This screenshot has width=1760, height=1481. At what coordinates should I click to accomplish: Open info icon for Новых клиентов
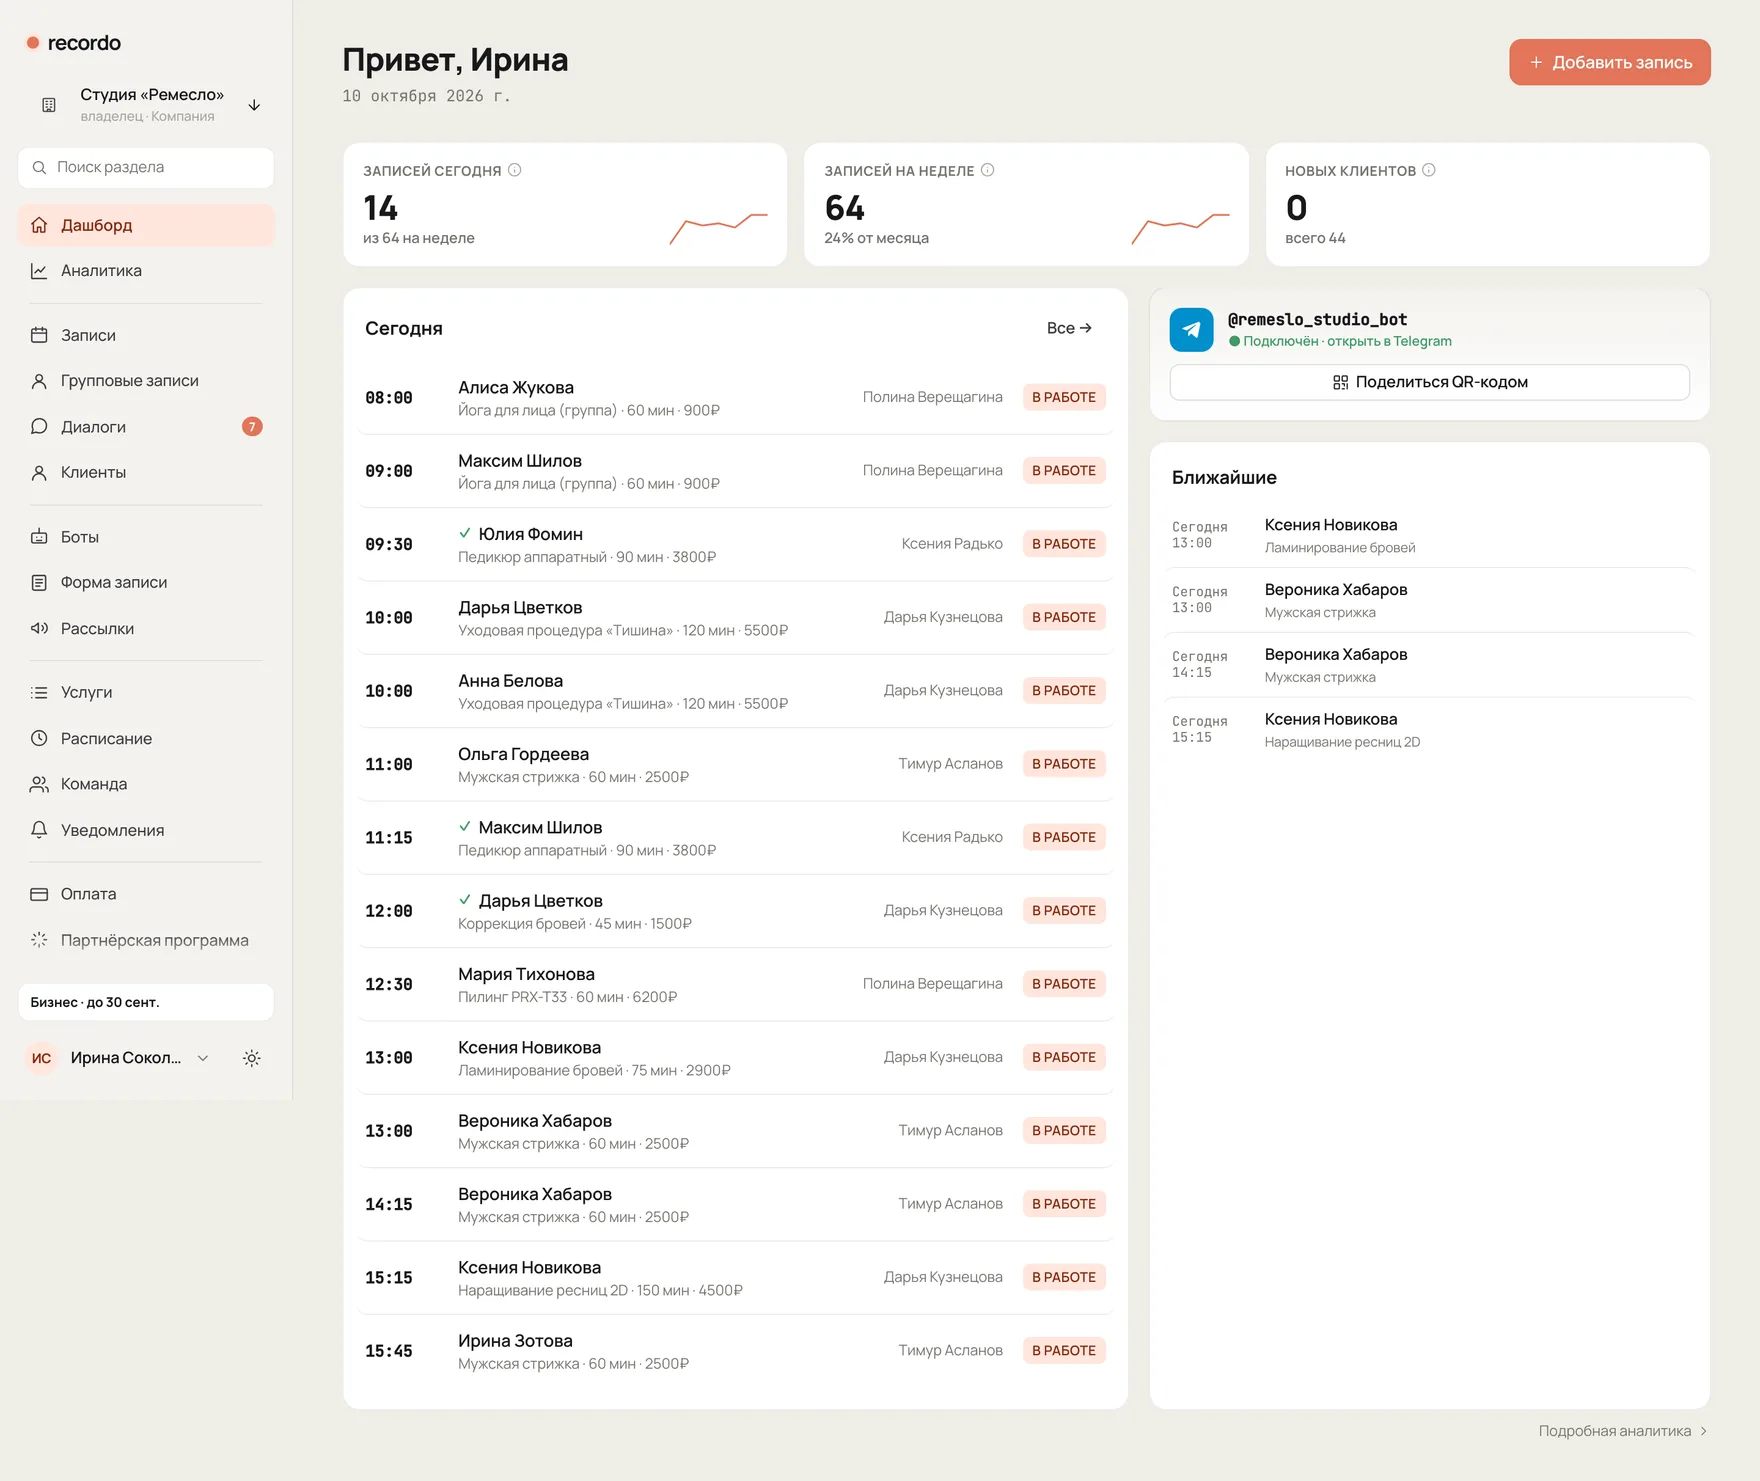[1429, 170]
